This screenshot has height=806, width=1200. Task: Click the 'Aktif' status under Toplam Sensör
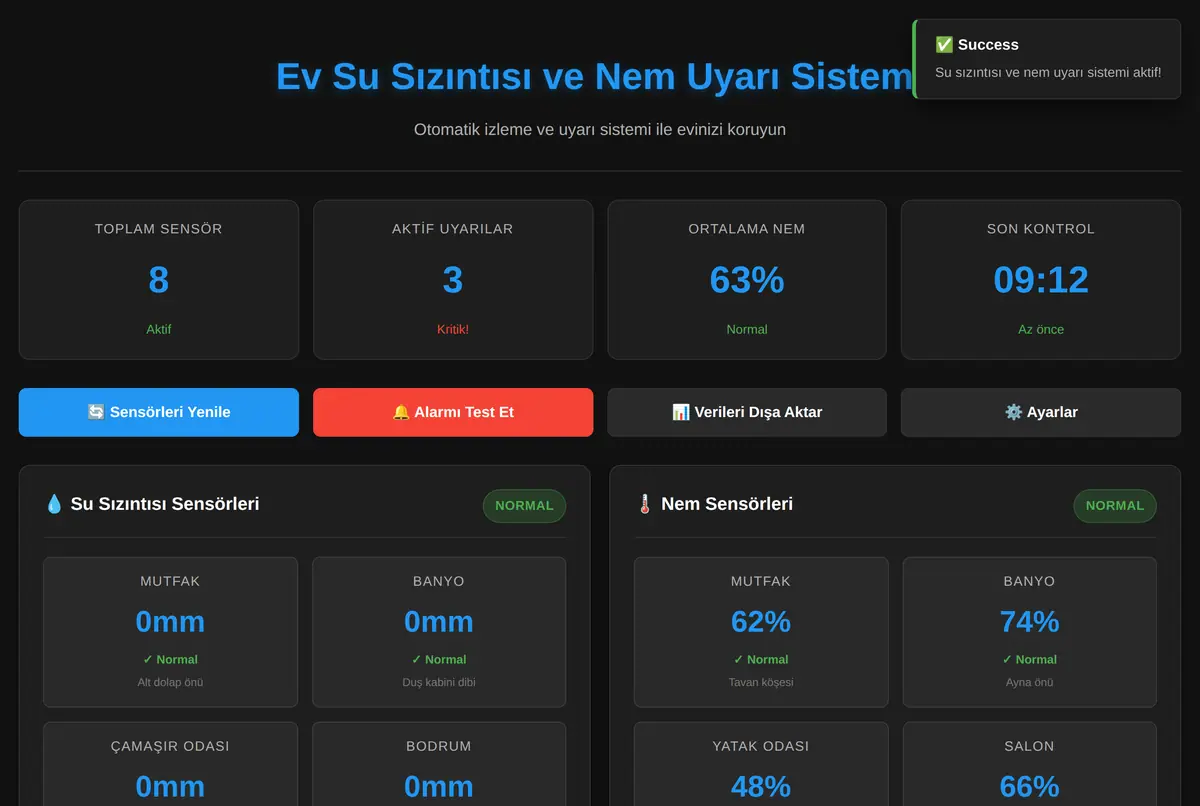(158, 329)
